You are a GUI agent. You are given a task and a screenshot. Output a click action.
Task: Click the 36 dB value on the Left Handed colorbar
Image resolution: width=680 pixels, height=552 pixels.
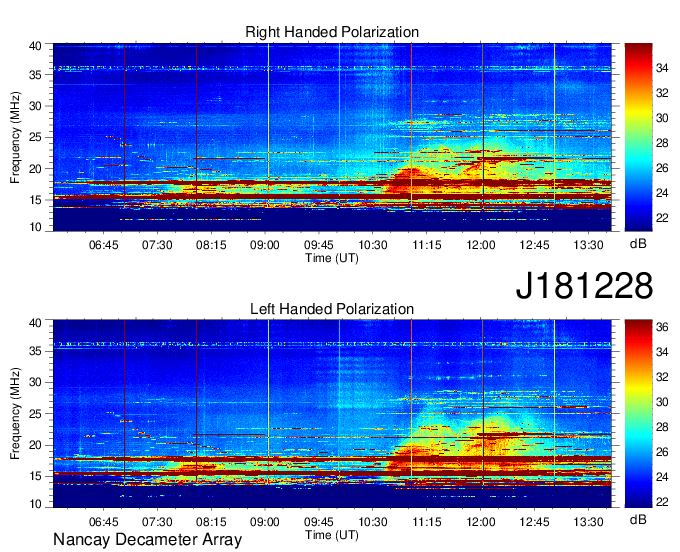coord(662,327)
